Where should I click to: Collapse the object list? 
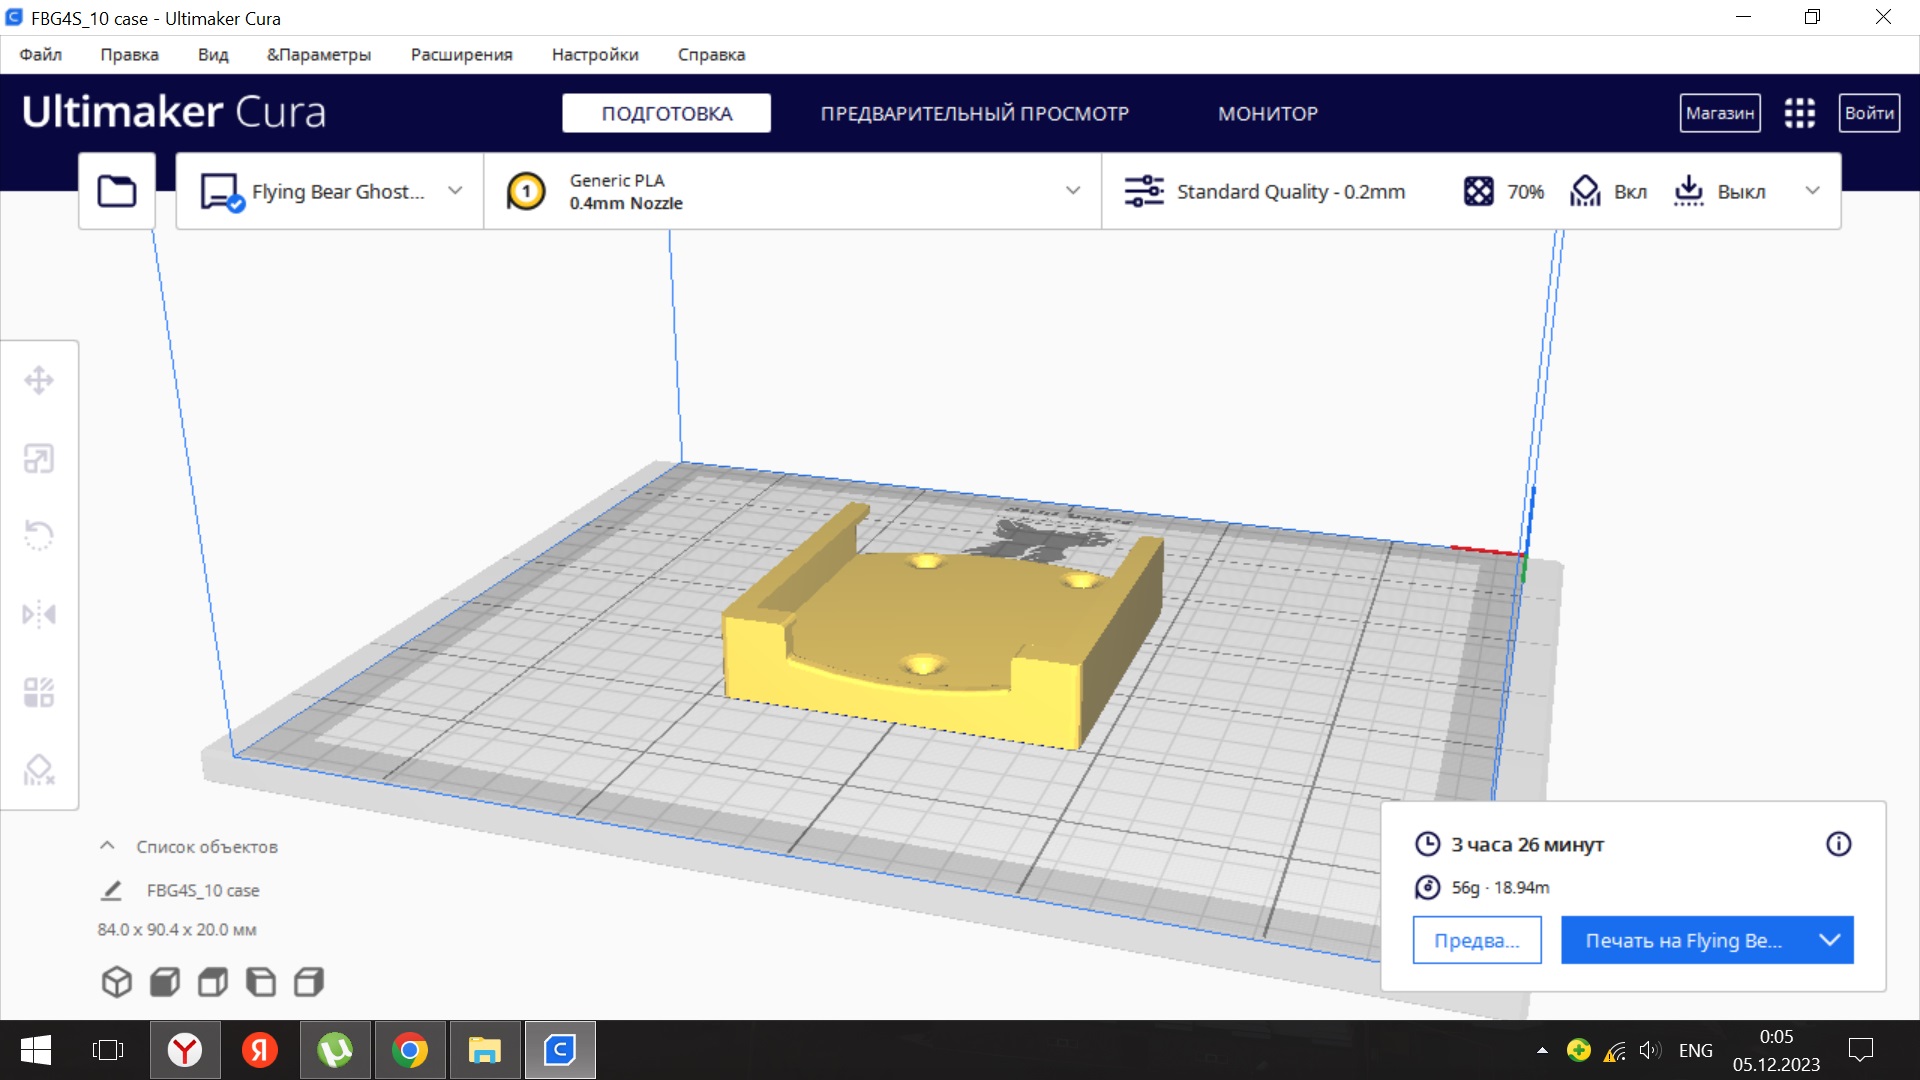(x=107, y=846)
